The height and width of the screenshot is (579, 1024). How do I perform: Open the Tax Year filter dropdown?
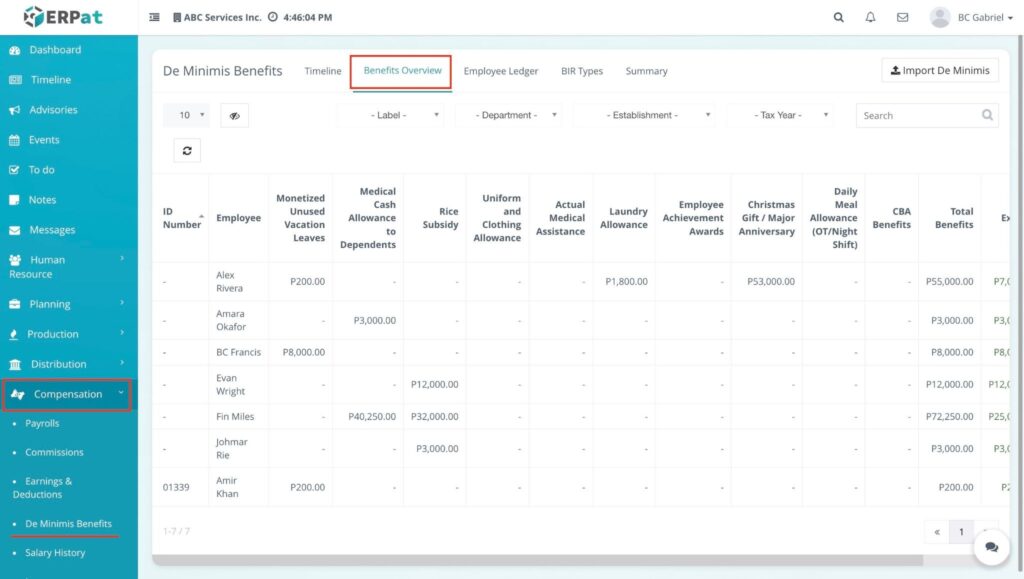pos(781,115)
